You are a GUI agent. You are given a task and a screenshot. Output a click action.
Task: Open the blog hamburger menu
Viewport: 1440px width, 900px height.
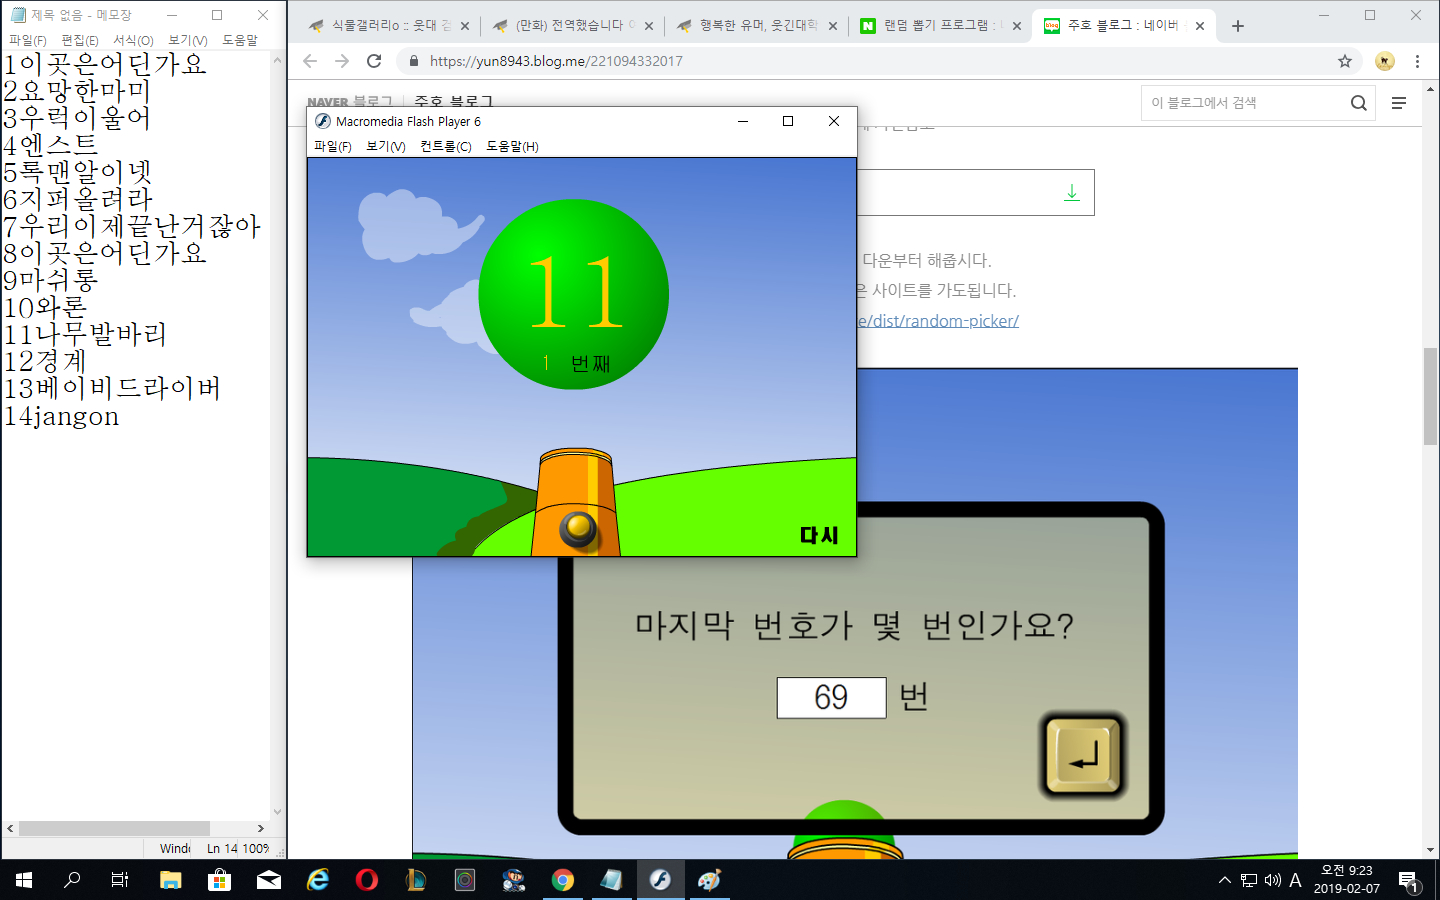point(1399,103)
